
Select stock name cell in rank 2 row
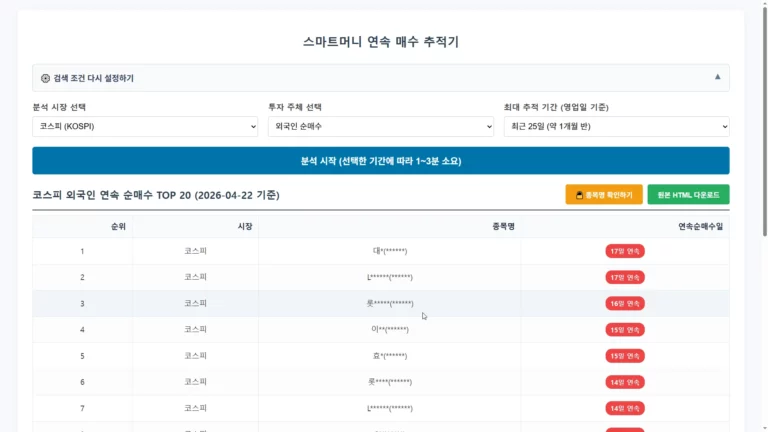coord(390,277)
